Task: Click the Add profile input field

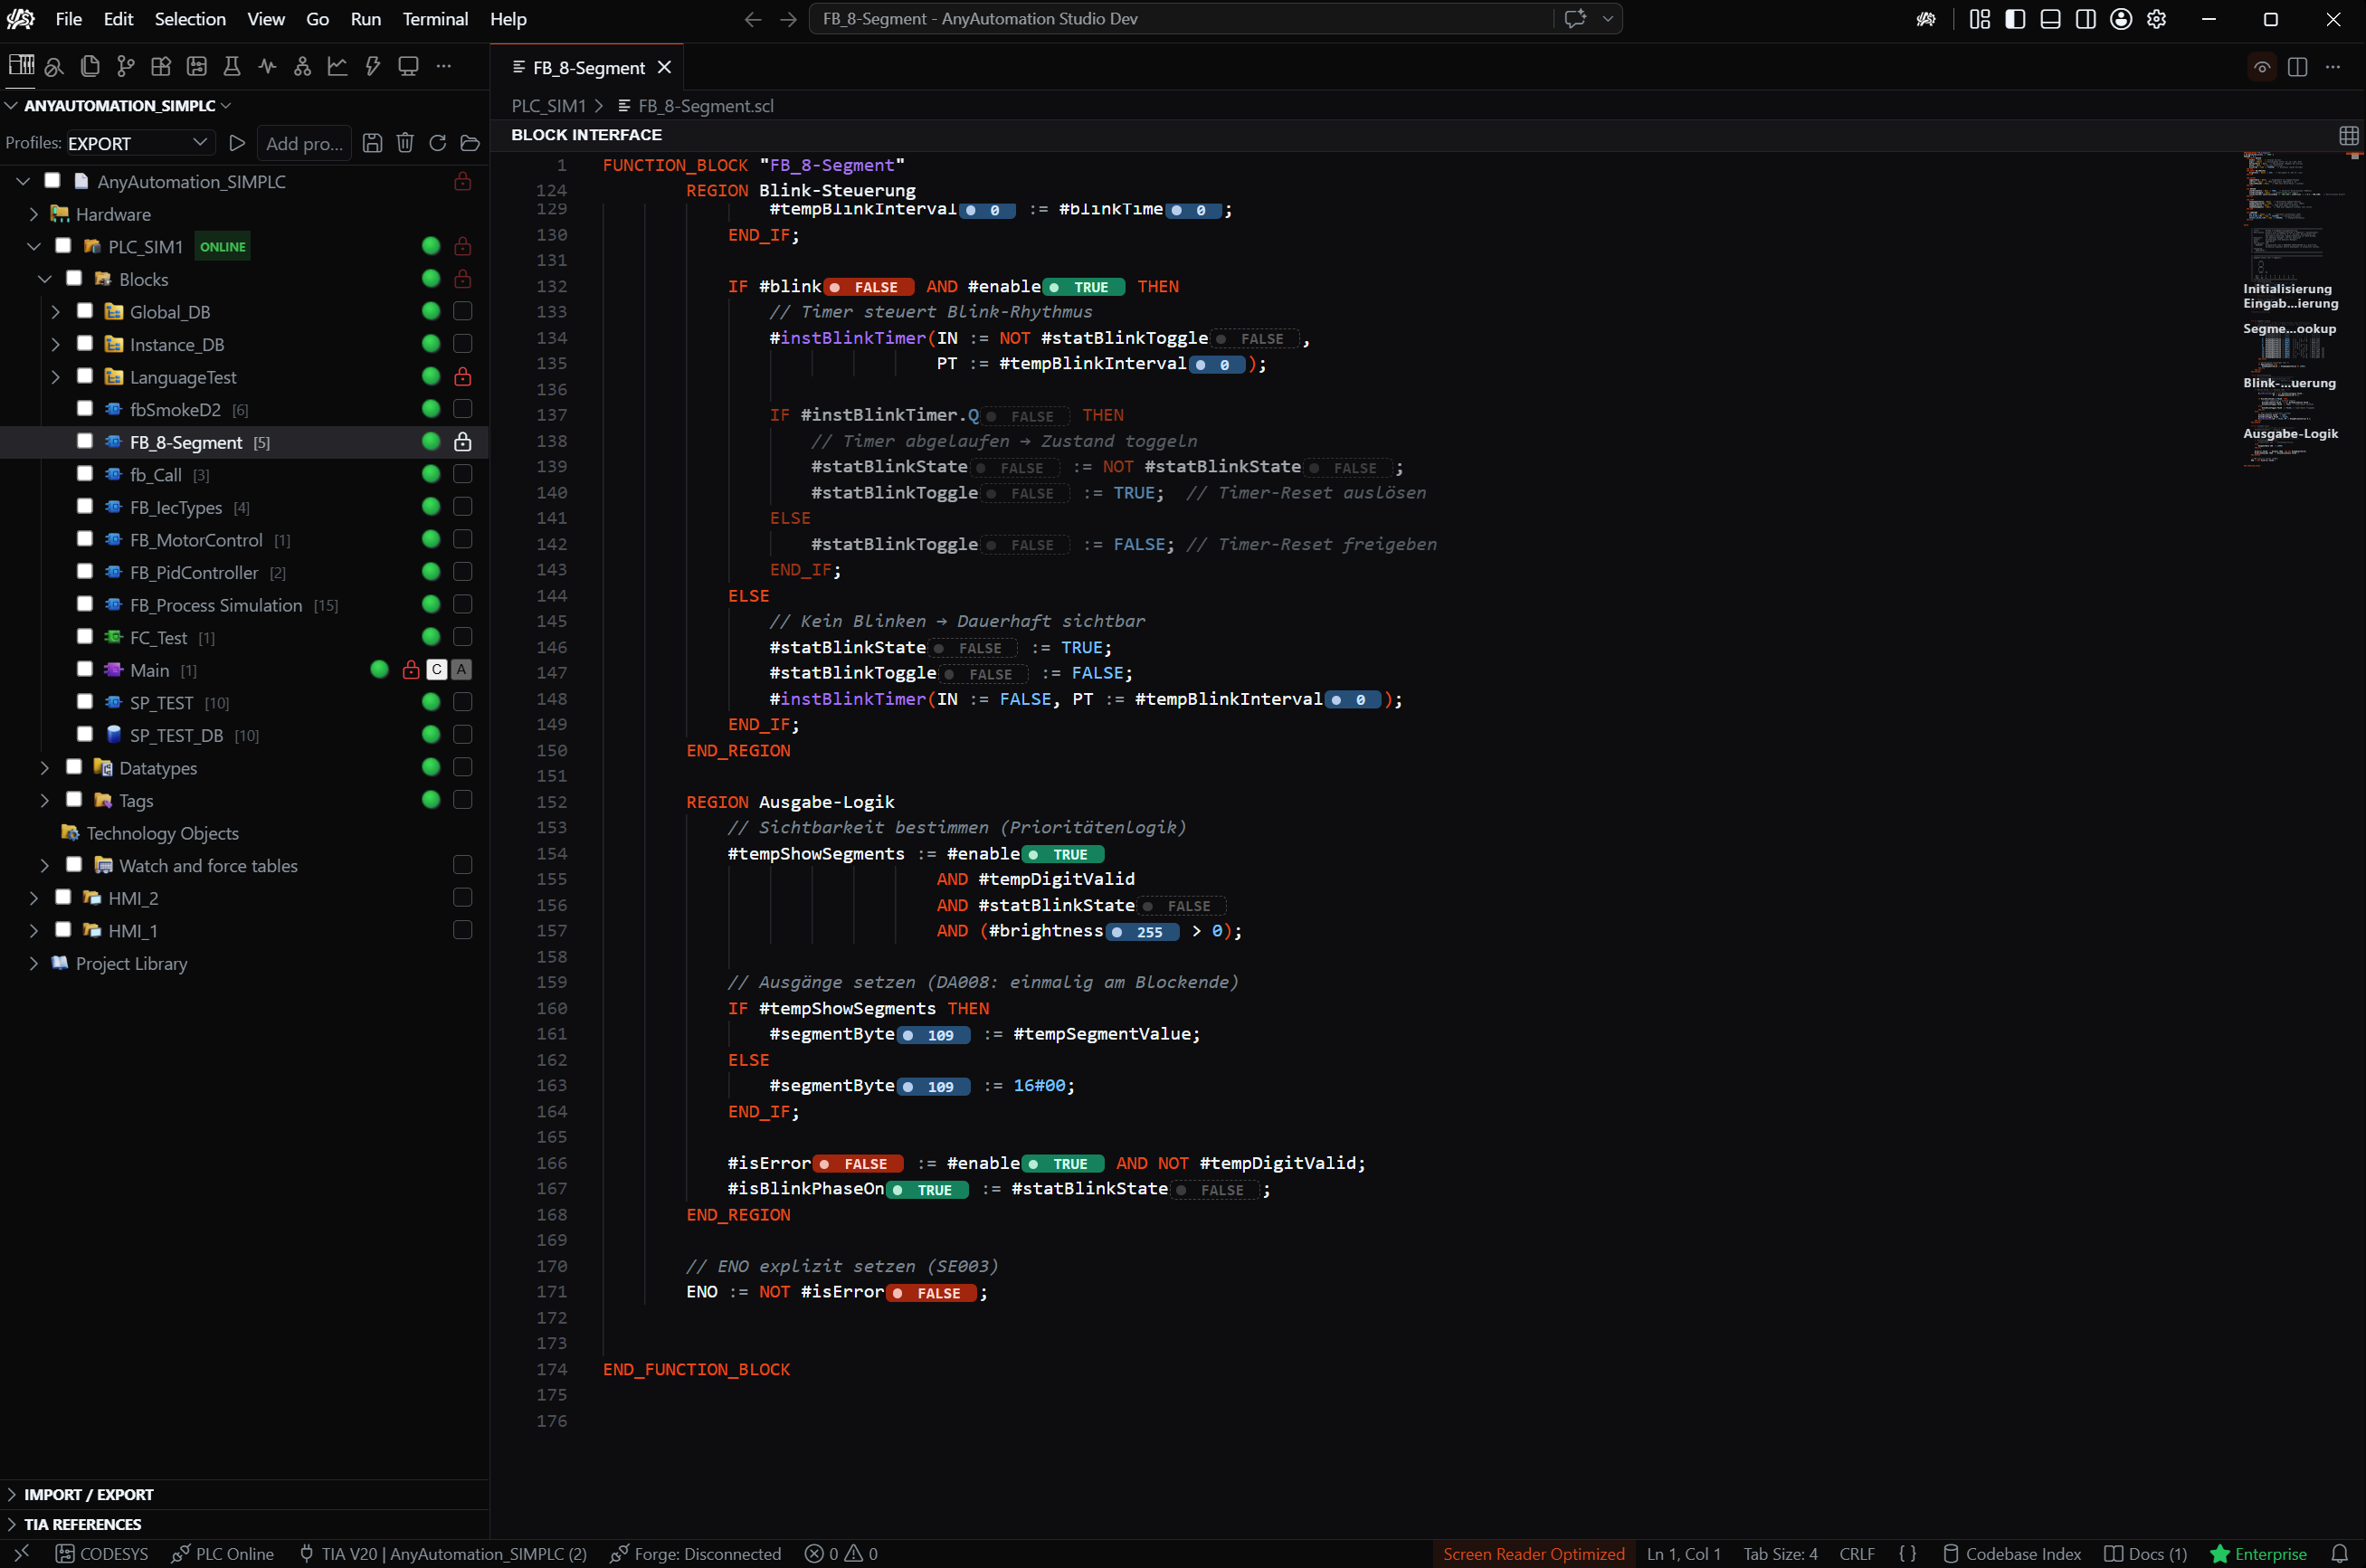Action: (x=304, y=143)
